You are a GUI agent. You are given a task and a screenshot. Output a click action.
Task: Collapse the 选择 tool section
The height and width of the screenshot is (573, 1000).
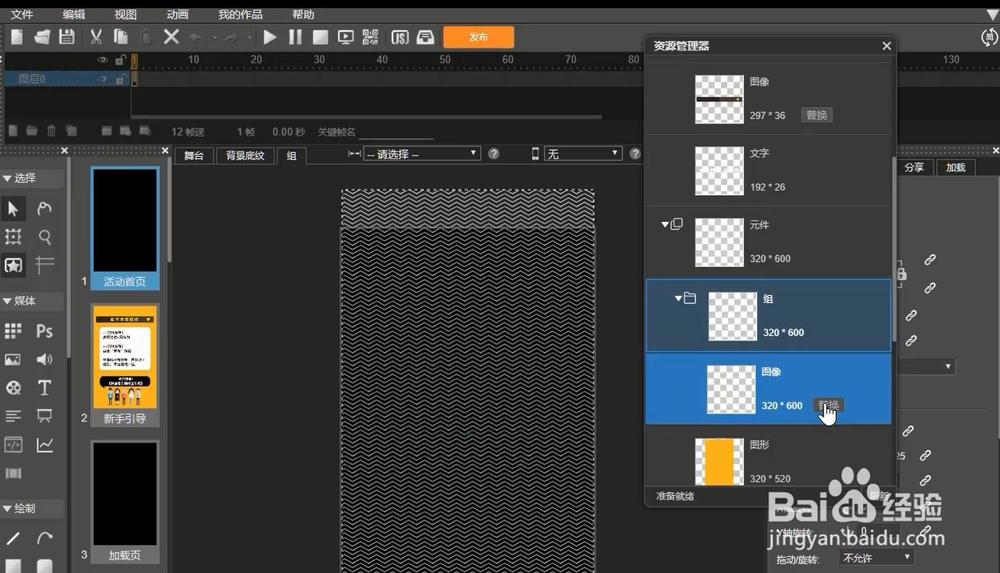pyautogui.click(x=7, y=178)
